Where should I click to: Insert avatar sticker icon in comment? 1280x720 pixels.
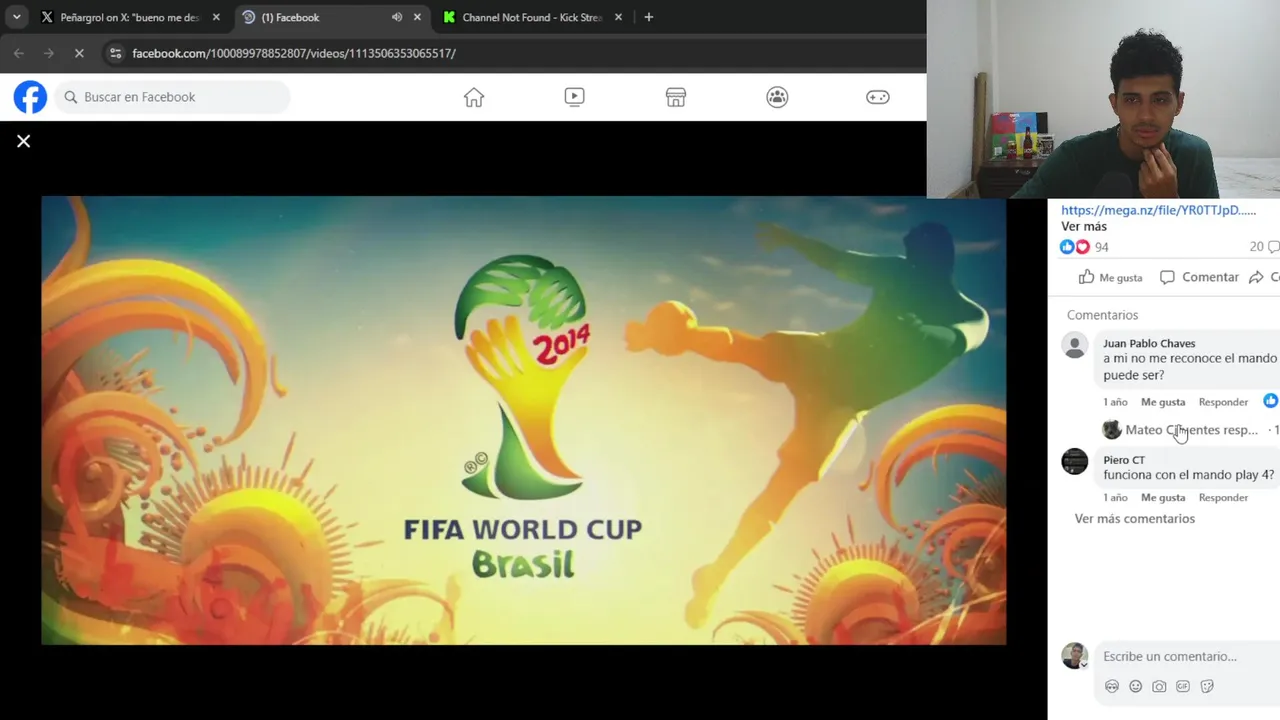coord(1112,687)
